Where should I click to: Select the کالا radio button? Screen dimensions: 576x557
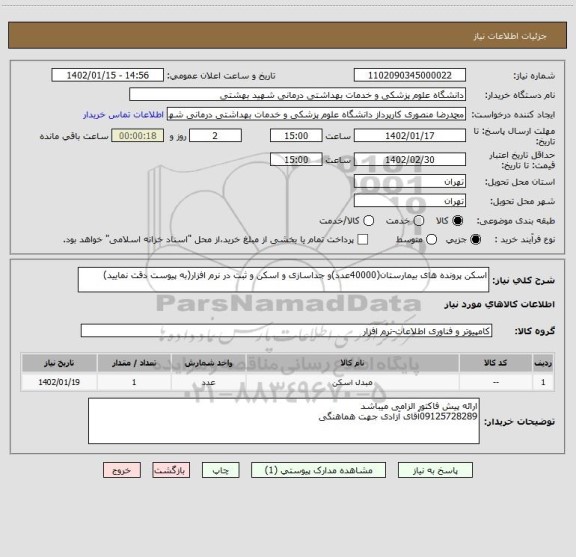click(458, 221)
